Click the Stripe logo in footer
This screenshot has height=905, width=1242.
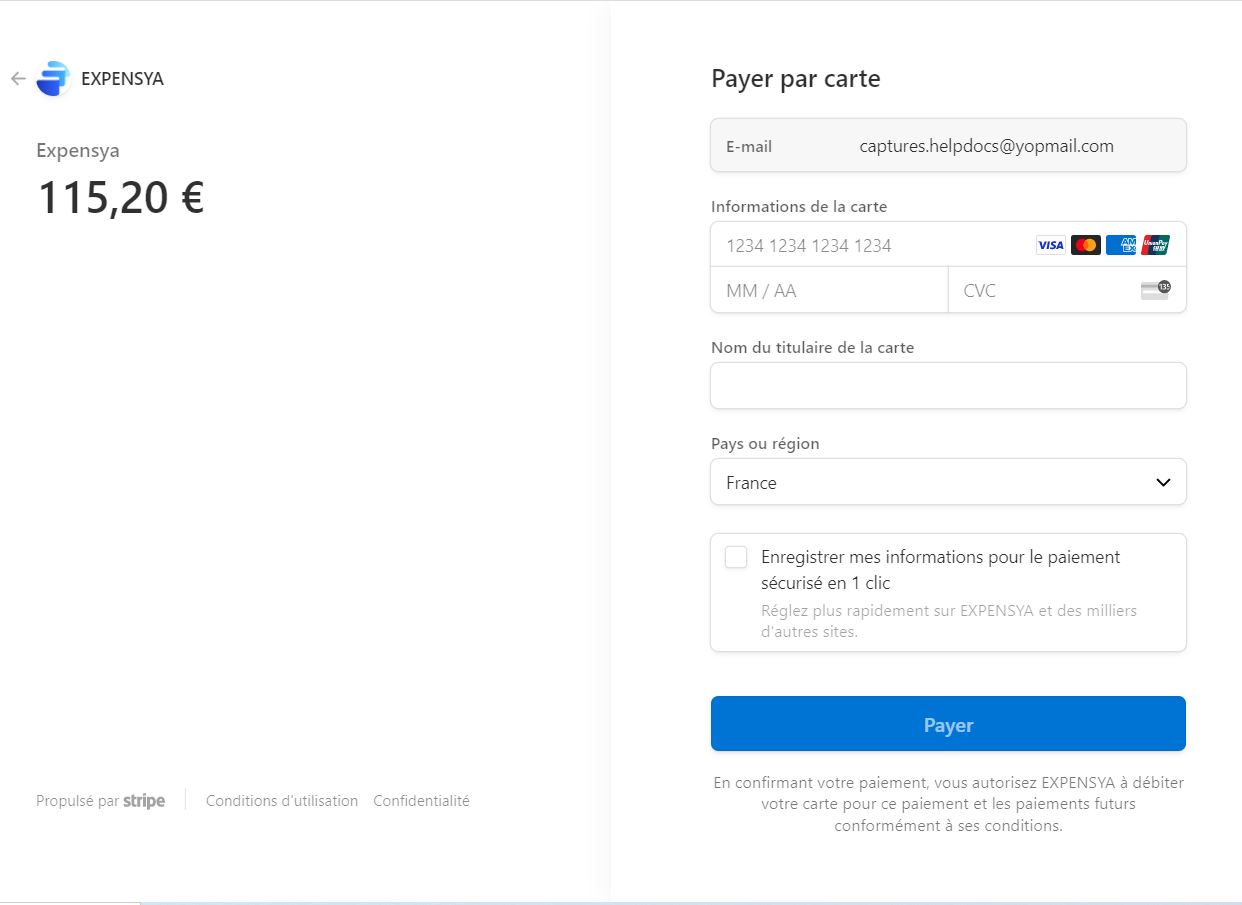click(x=144, y=801)
